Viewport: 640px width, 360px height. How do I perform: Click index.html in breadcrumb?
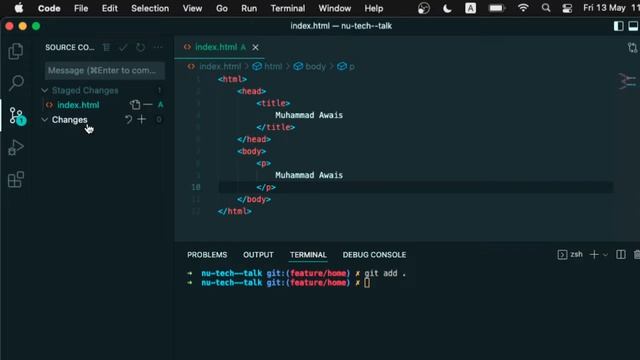(x=220, y=67)
